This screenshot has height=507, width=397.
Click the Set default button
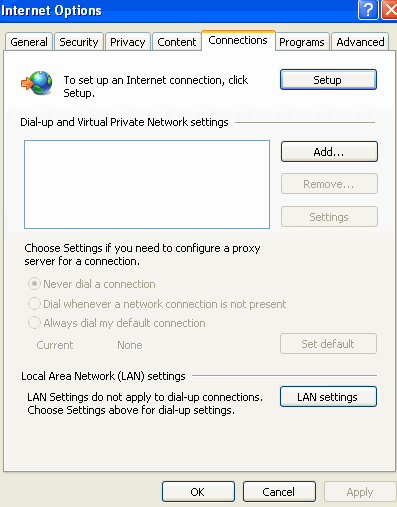pyautogui.click(x=328, y=344)
